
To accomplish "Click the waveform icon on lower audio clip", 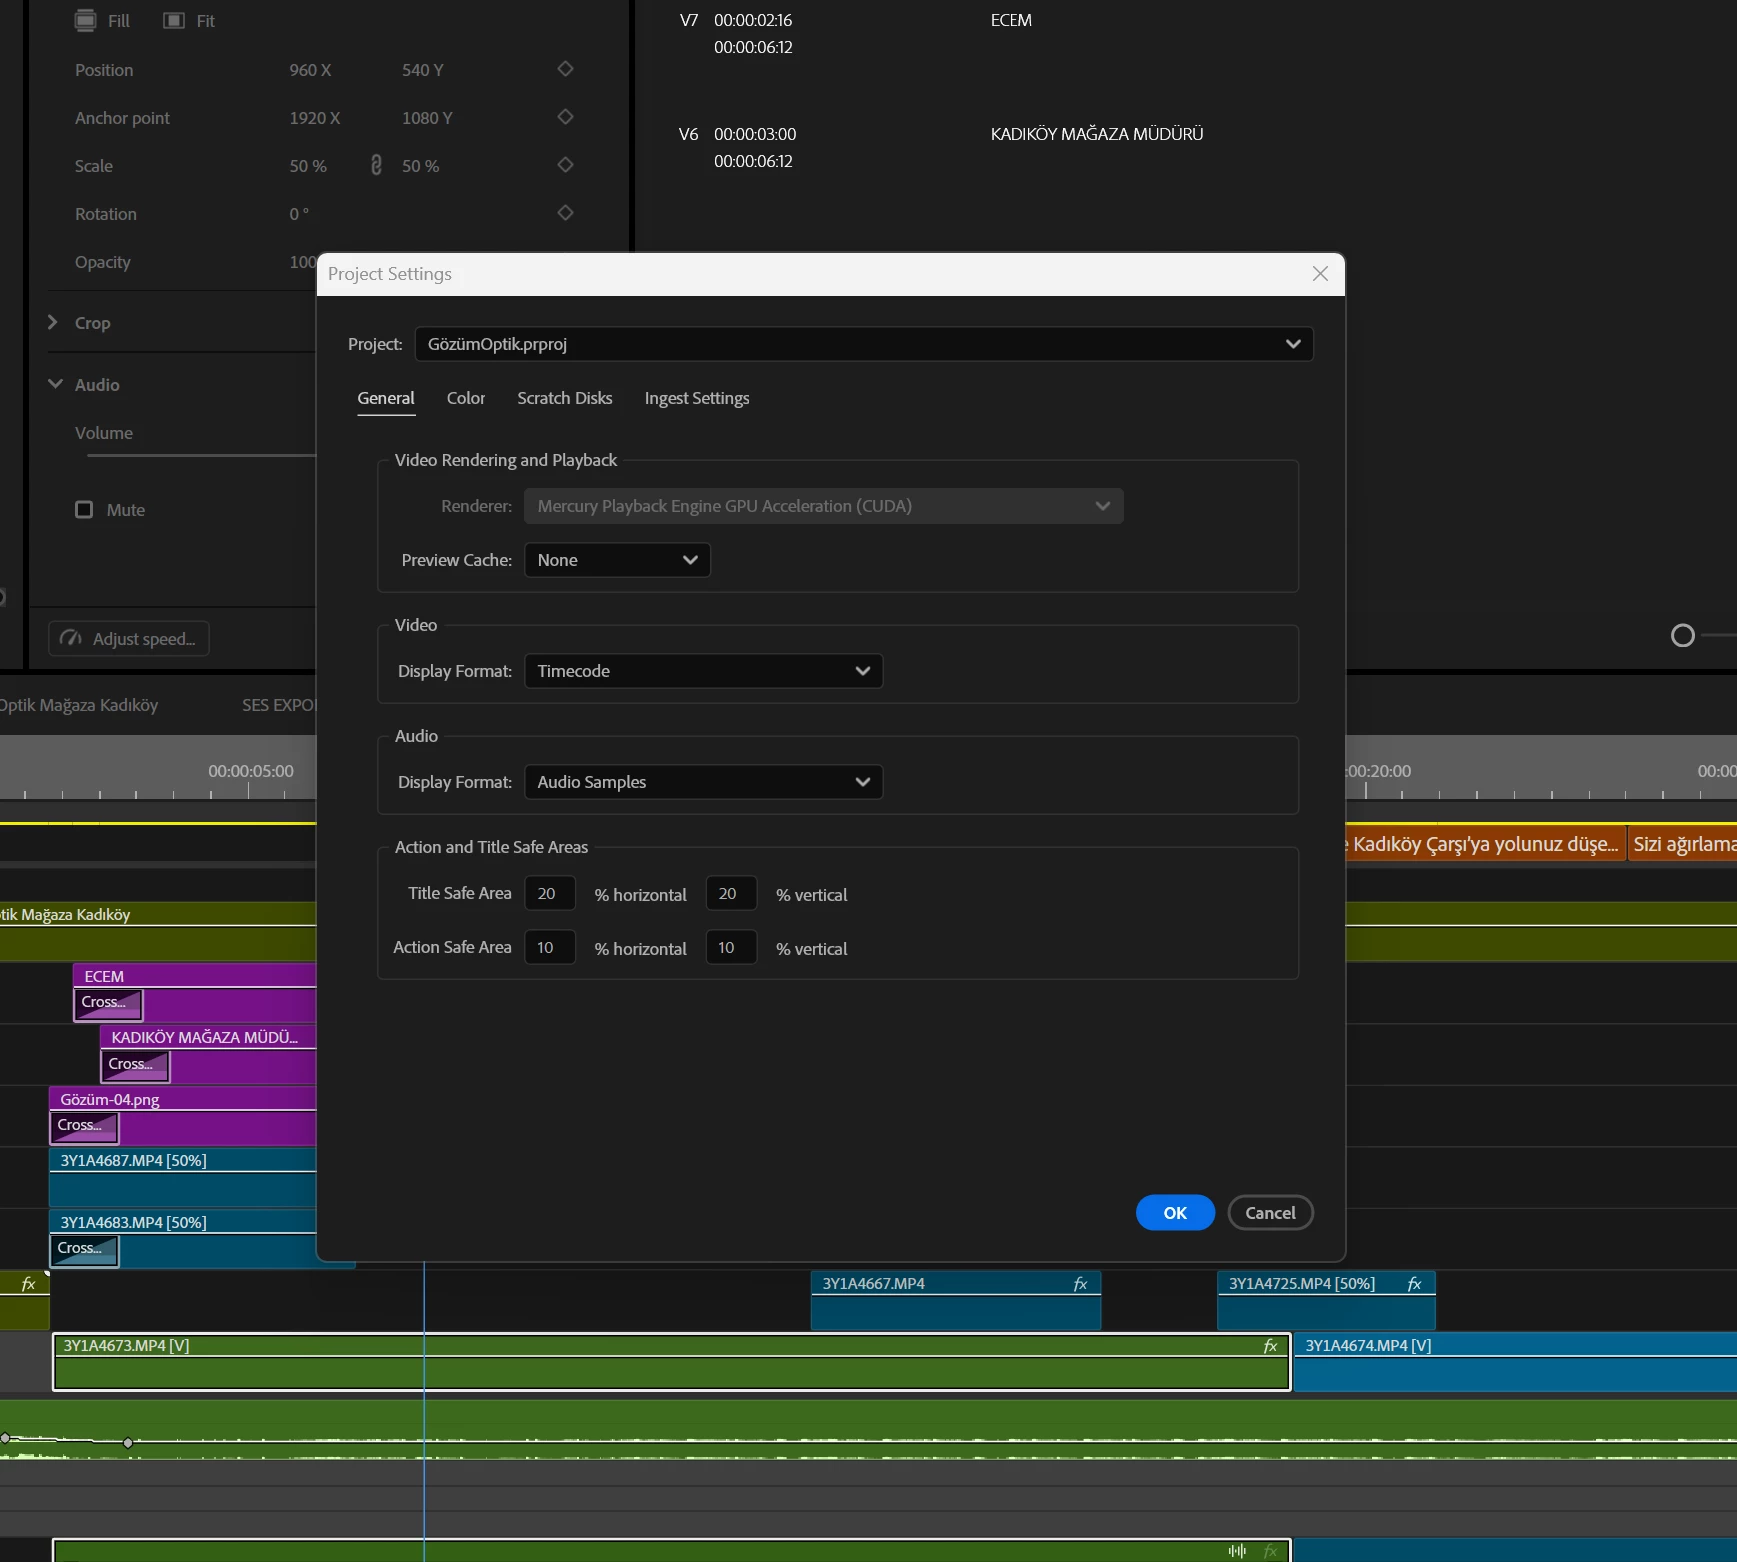I will [1238, 1551].
